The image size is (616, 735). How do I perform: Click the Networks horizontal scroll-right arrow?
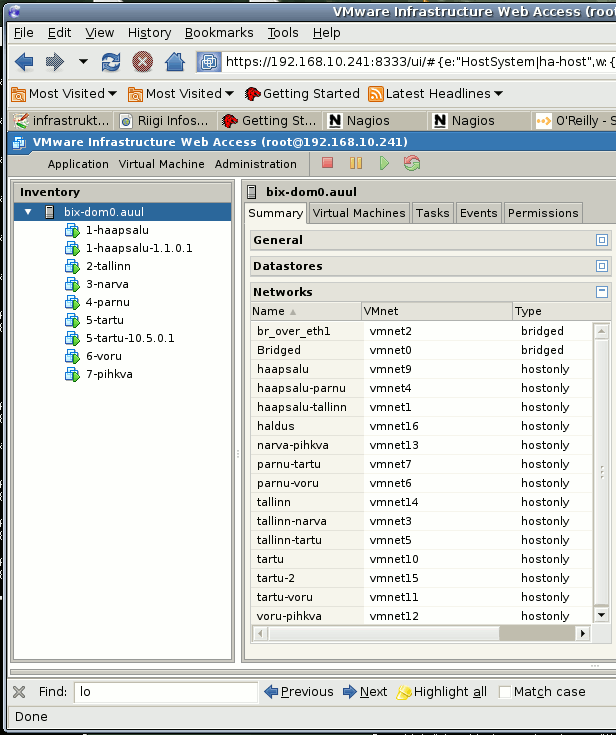582,634
